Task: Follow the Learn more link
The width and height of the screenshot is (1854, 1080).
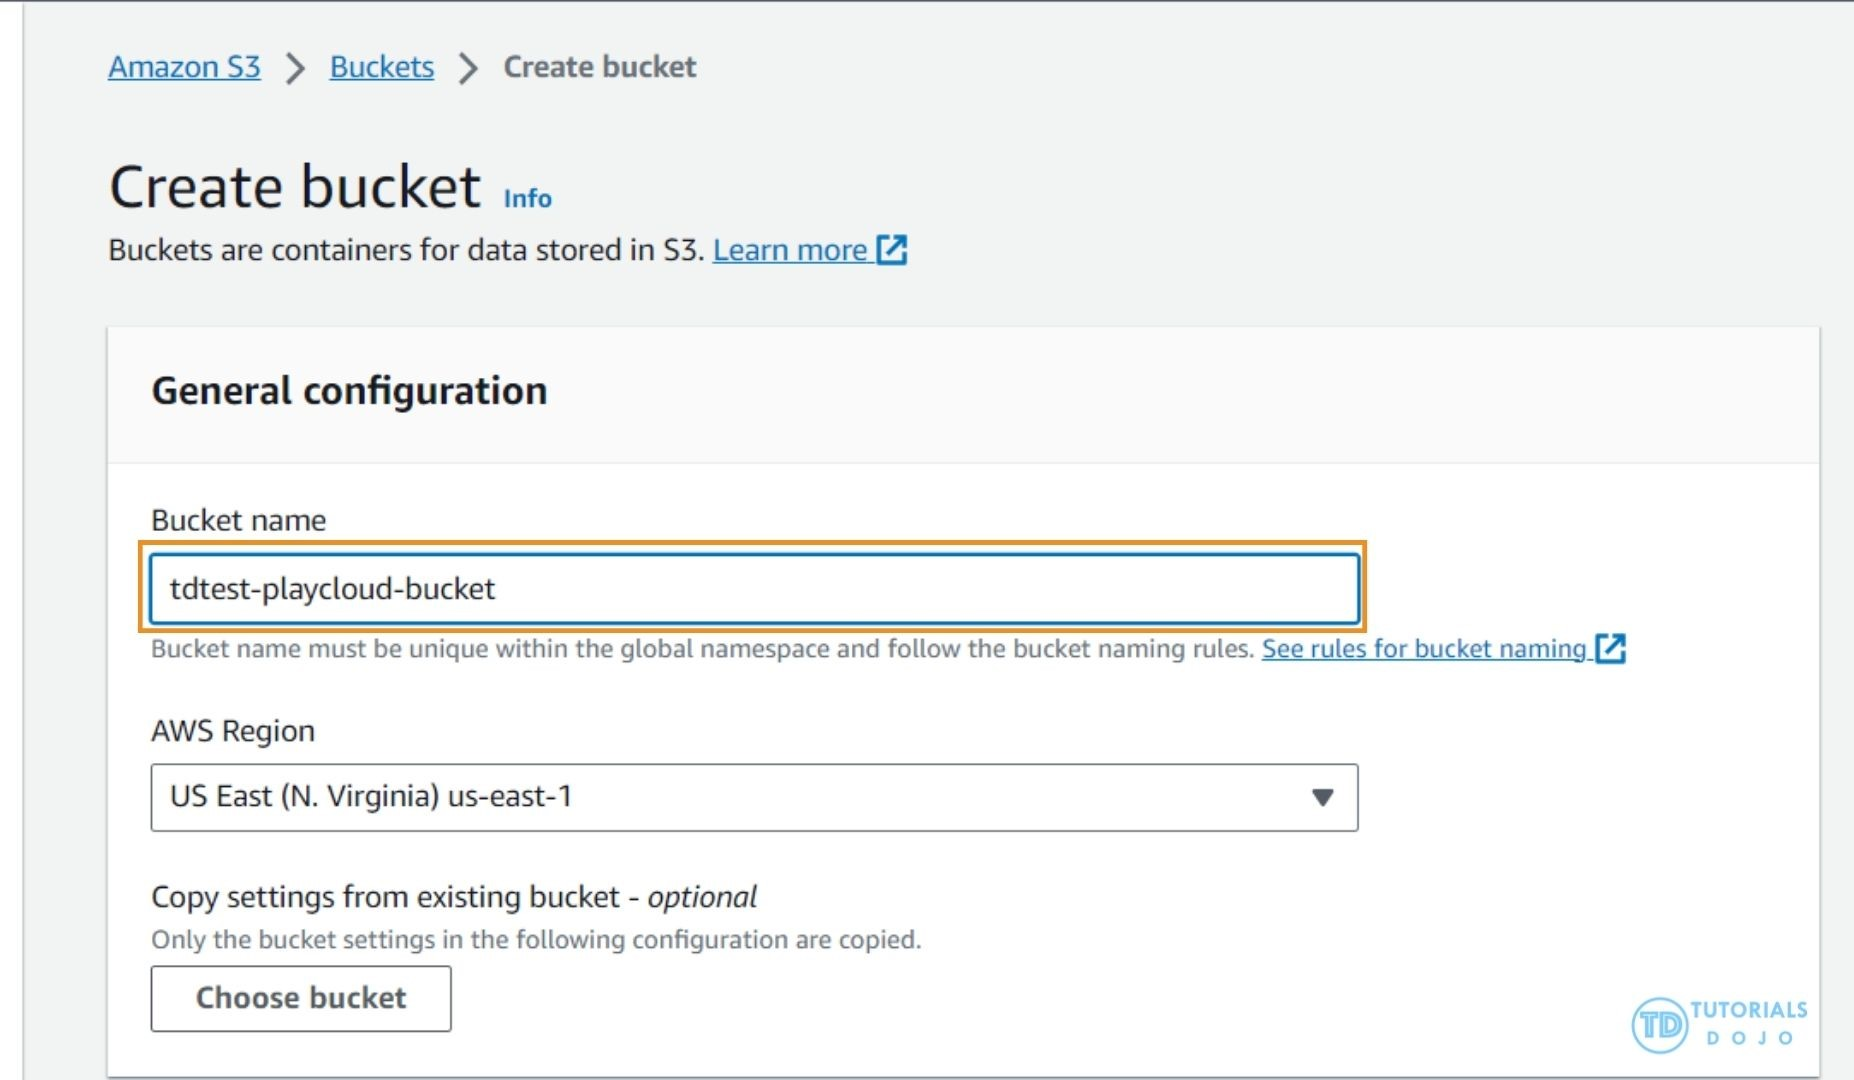Action: [x=789, y=250]
